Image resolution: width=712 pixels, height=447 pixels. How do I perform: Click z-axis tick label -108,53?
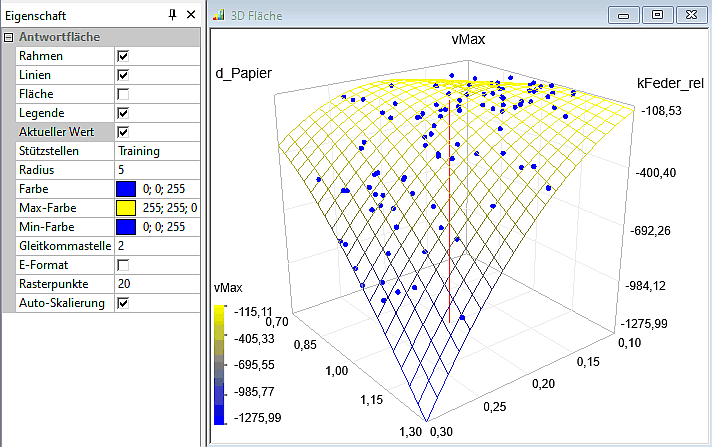(661, 111)
